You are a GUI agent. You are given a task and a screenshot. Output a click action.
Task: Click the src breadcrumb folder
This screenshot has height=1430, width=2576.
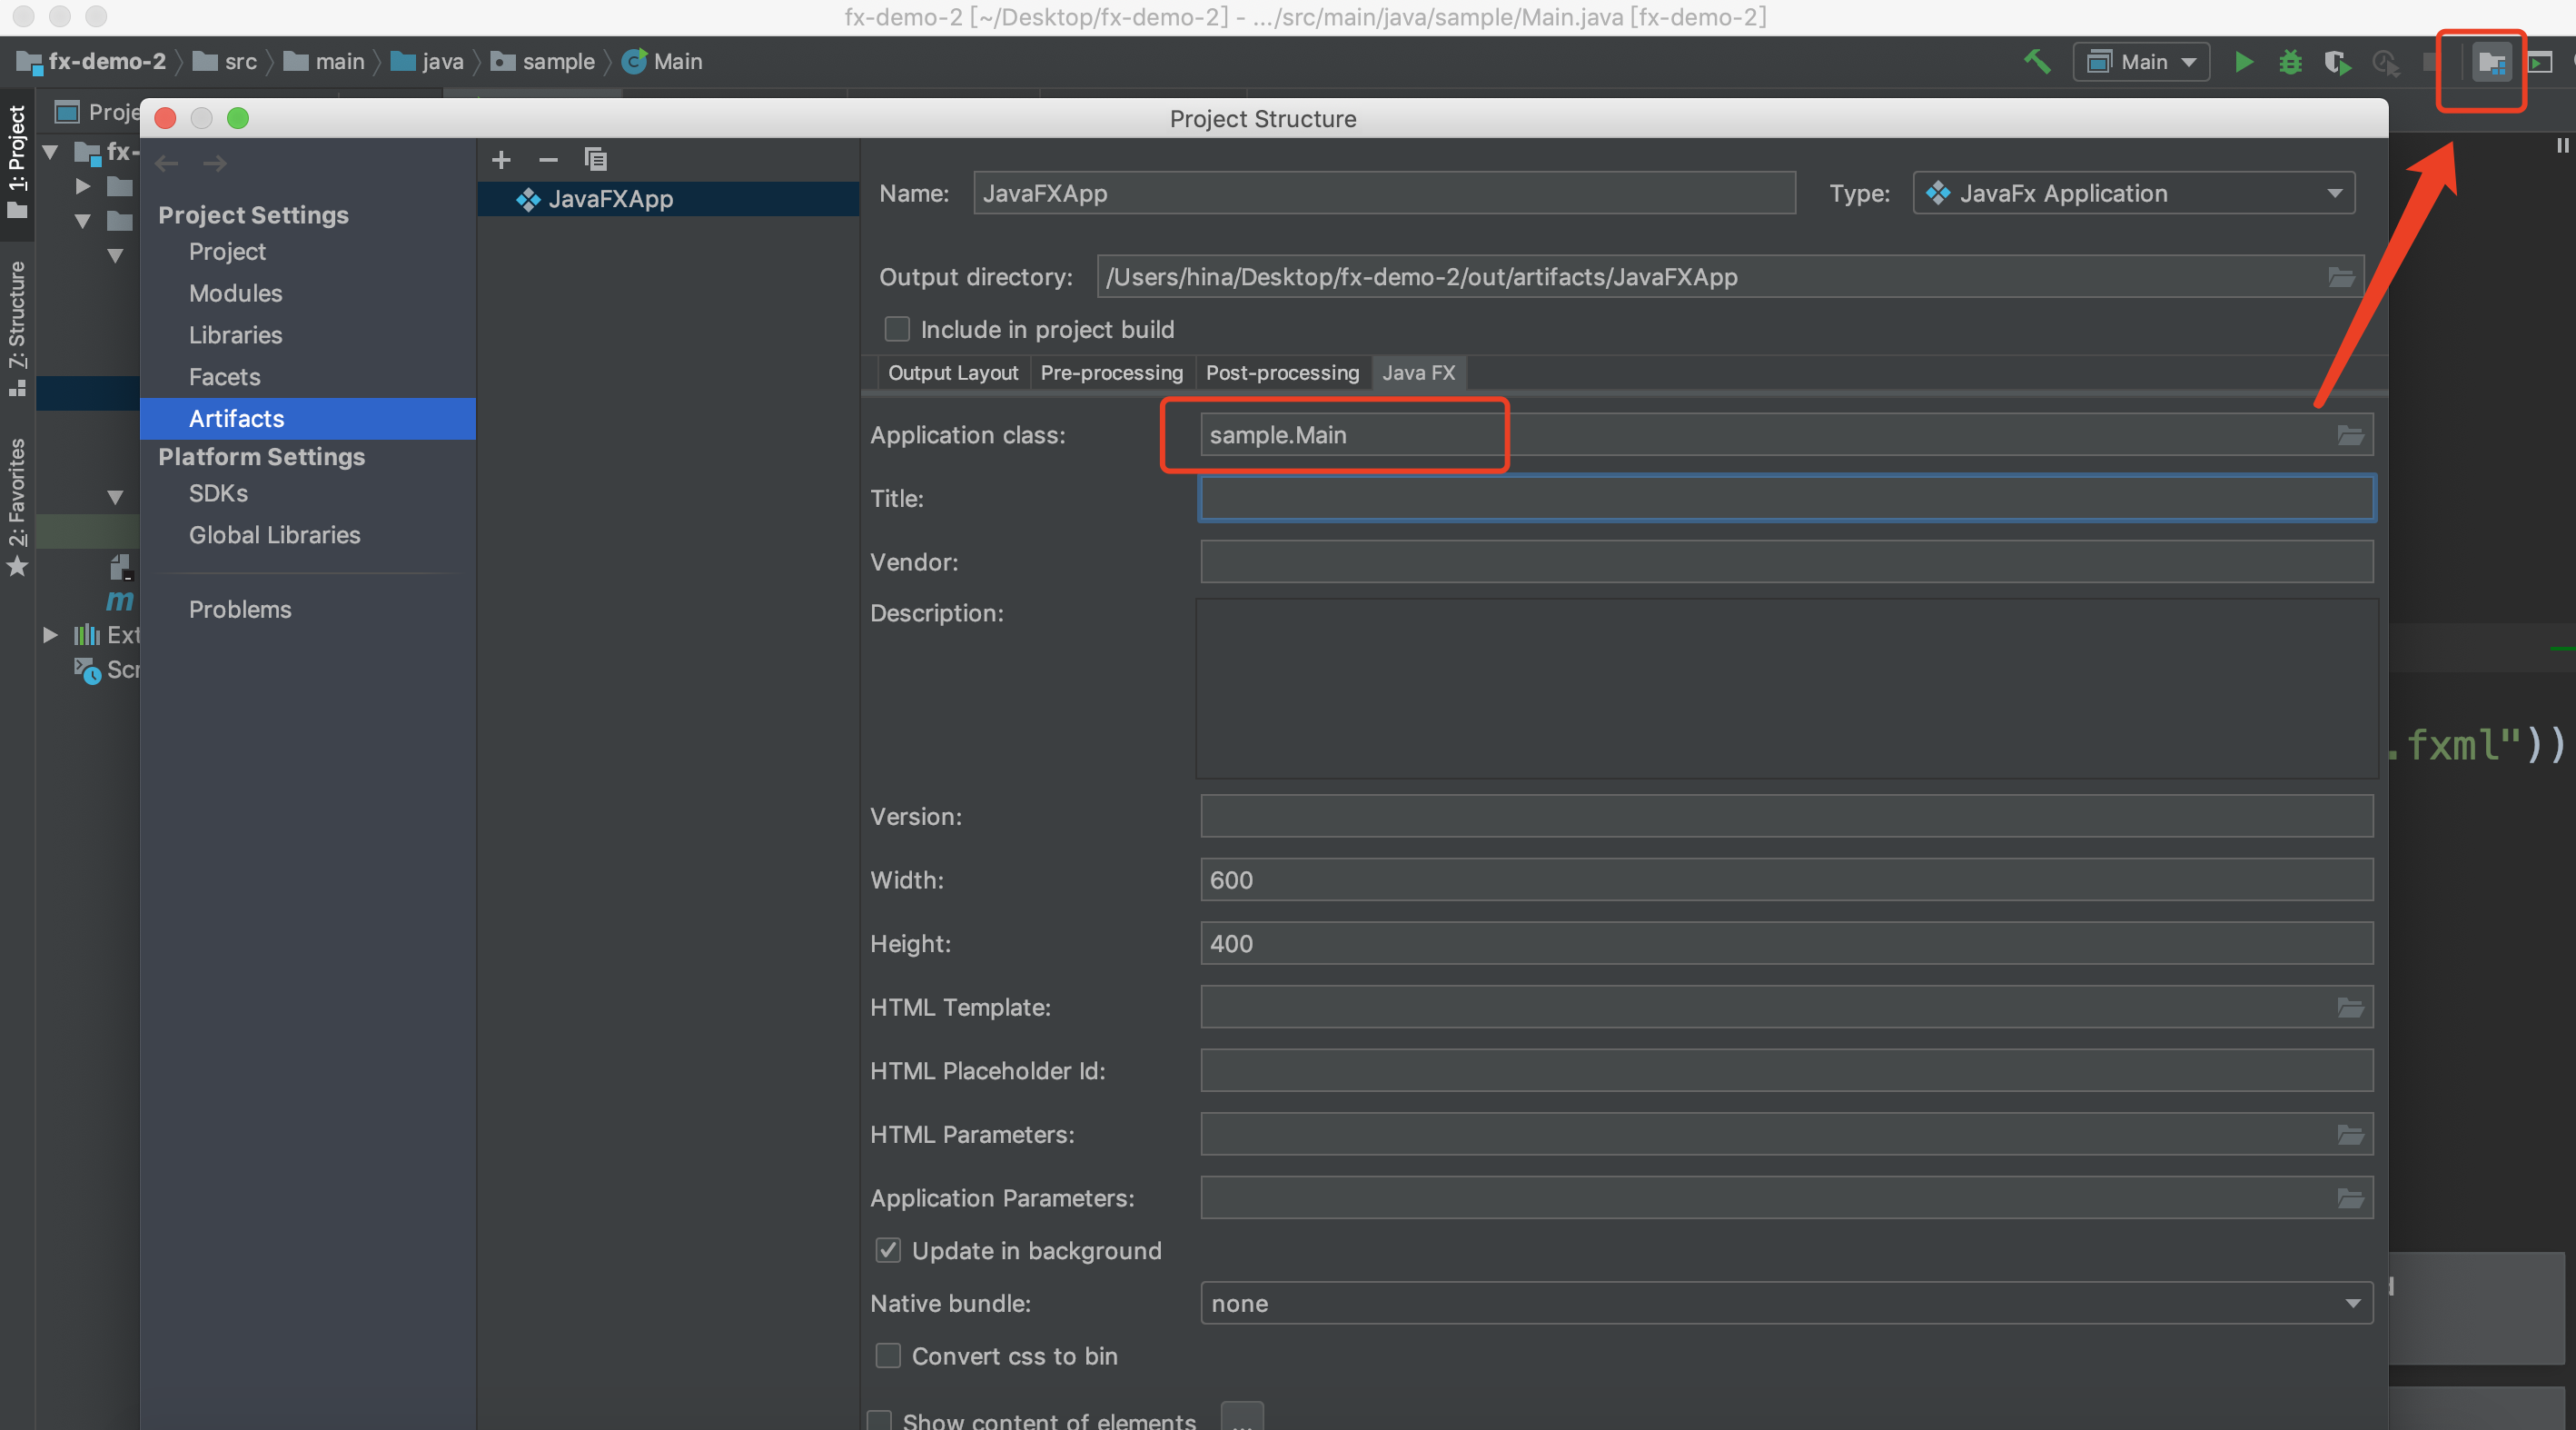pos(226,62)
